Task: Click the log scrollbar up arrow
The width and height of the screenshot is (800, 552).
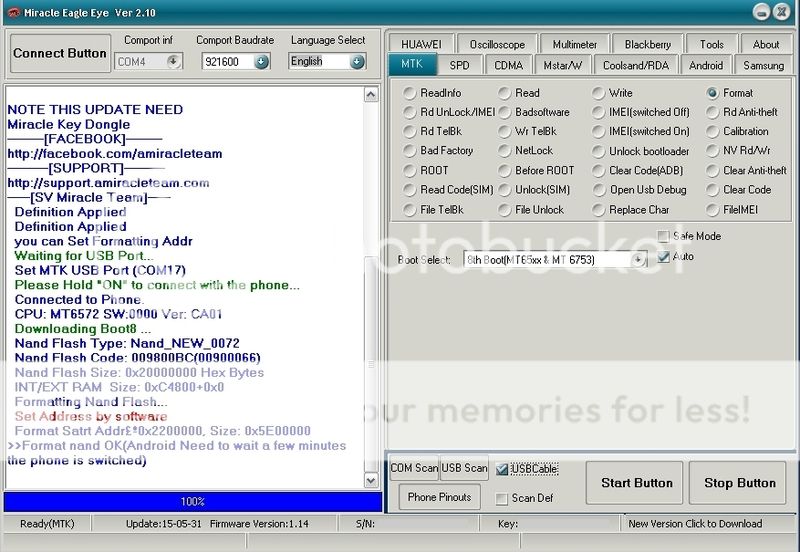Action: pyautogui.click(x=371, y=94)
